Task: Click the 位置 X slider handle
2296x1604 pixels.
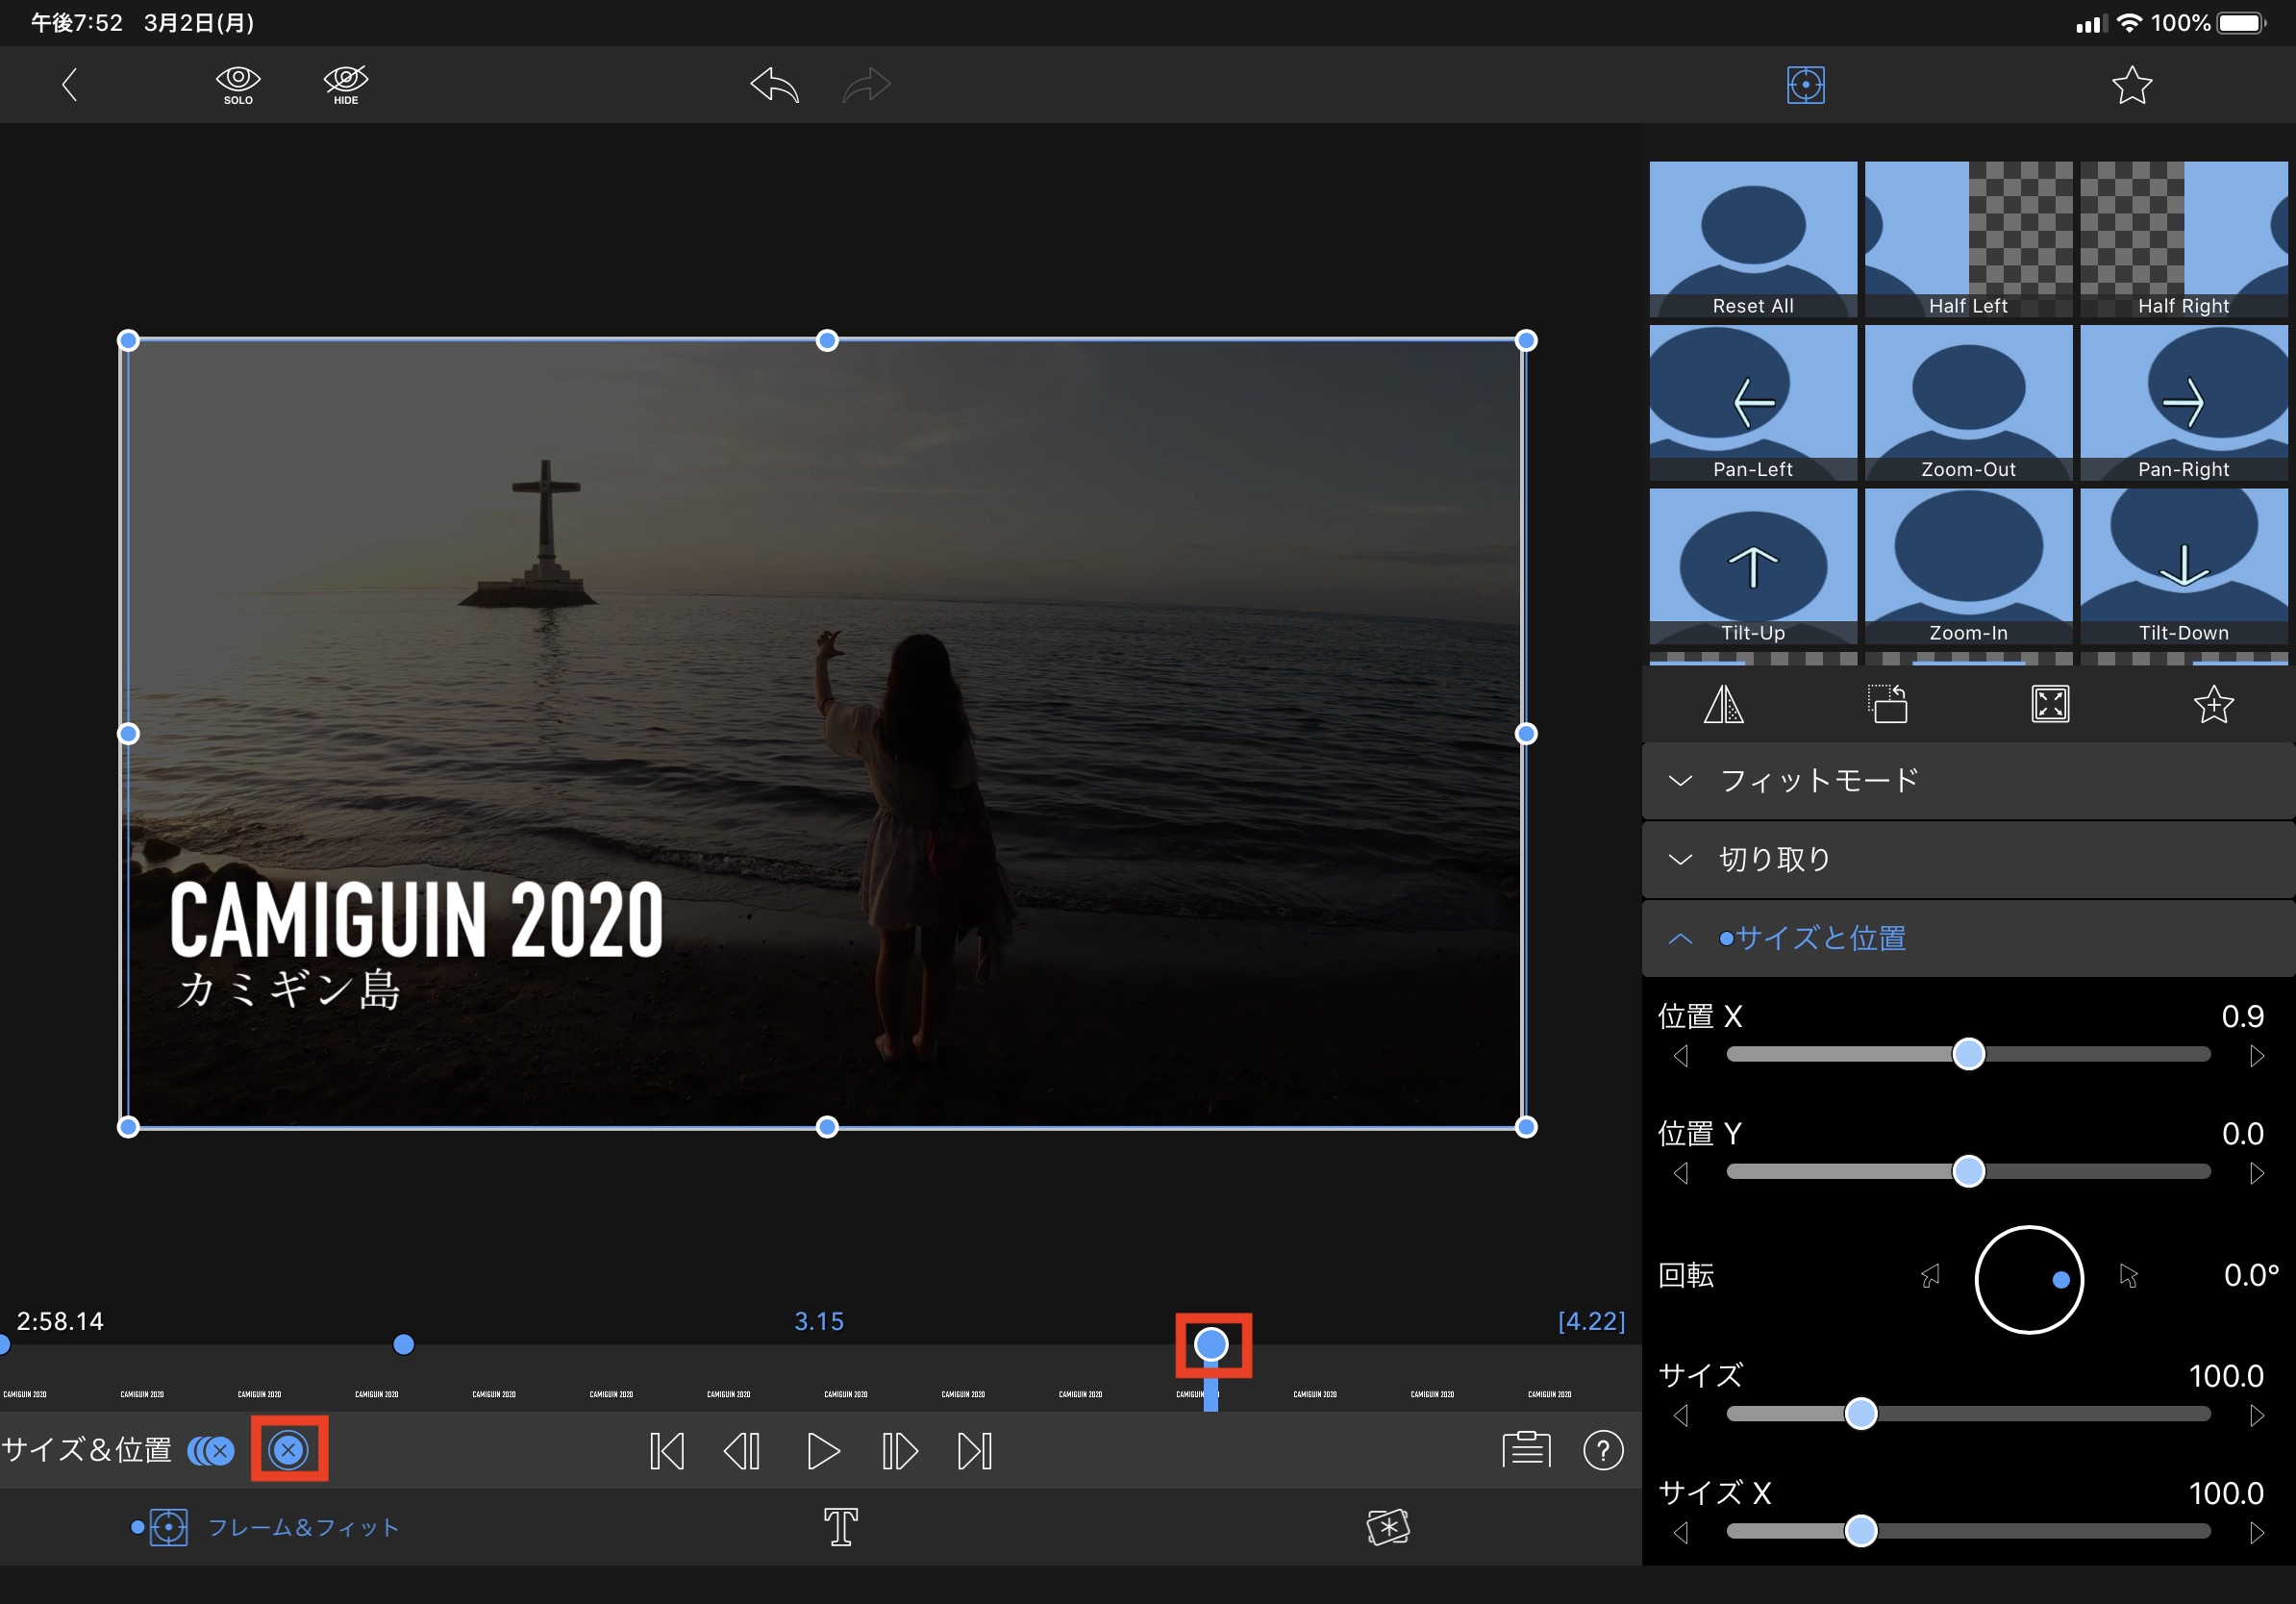Action: (x=1968, y=1055)
